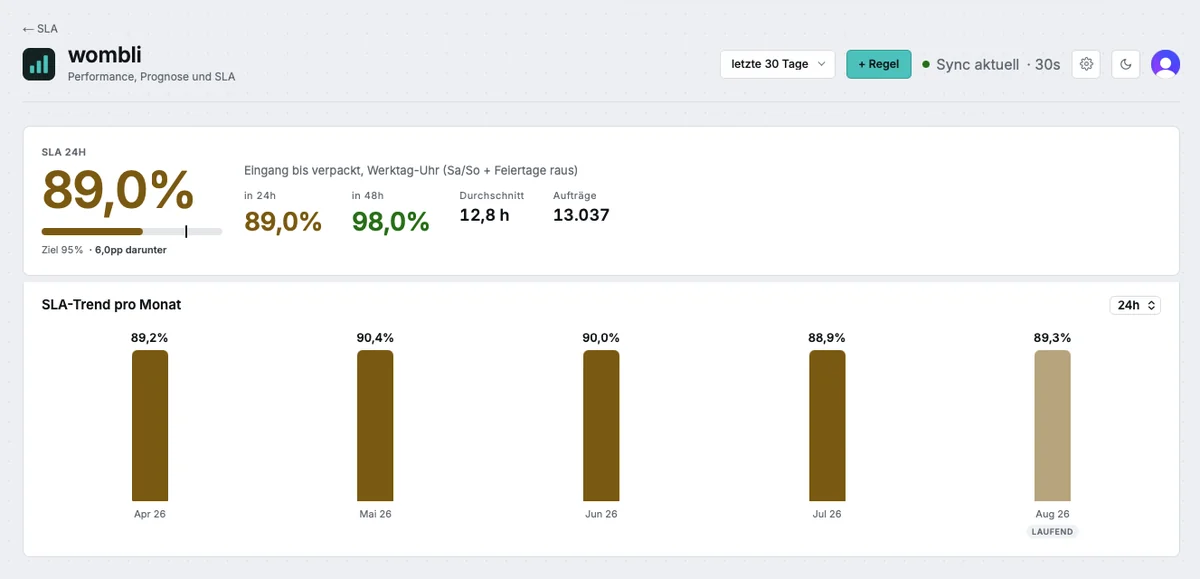Click the 'Performance, Prognose und SLA' subtitle

151,77
